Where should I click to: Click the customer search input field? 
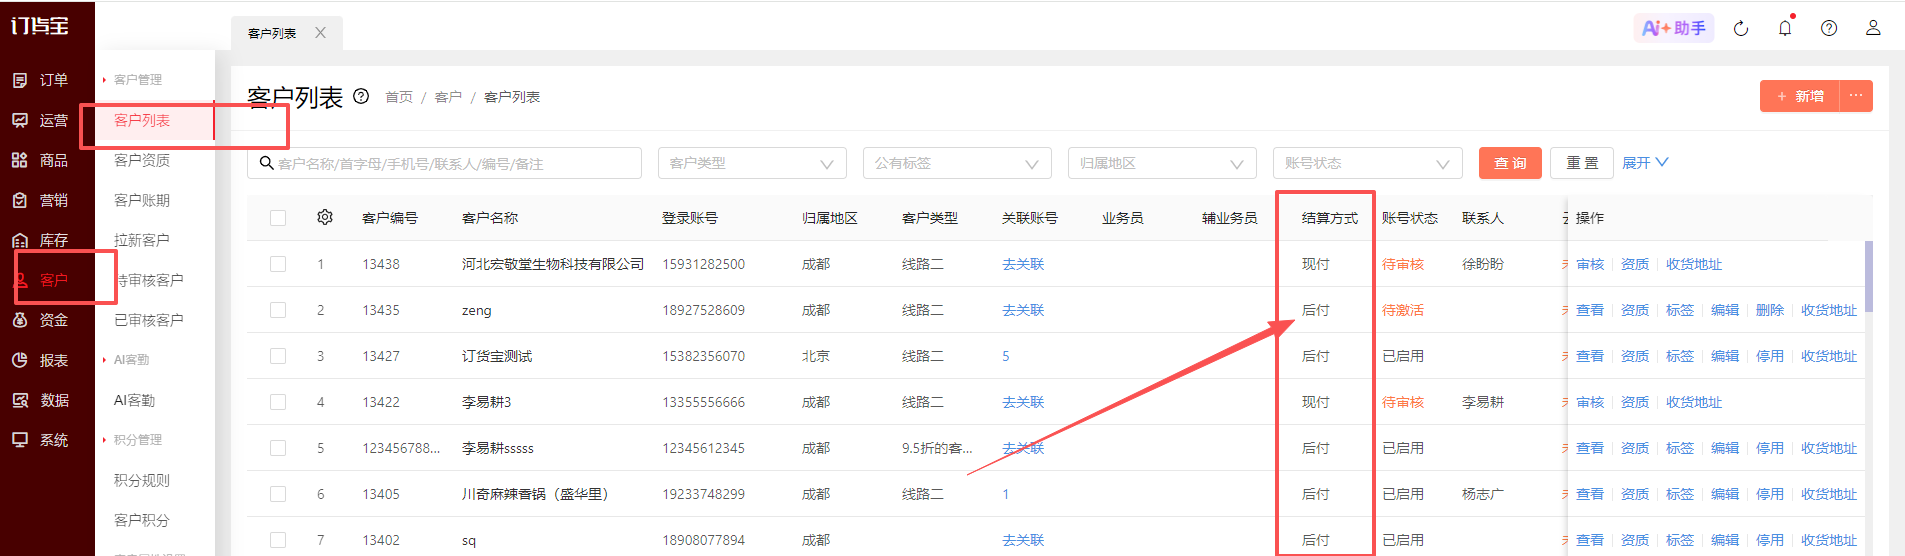(x=444, y=163)
